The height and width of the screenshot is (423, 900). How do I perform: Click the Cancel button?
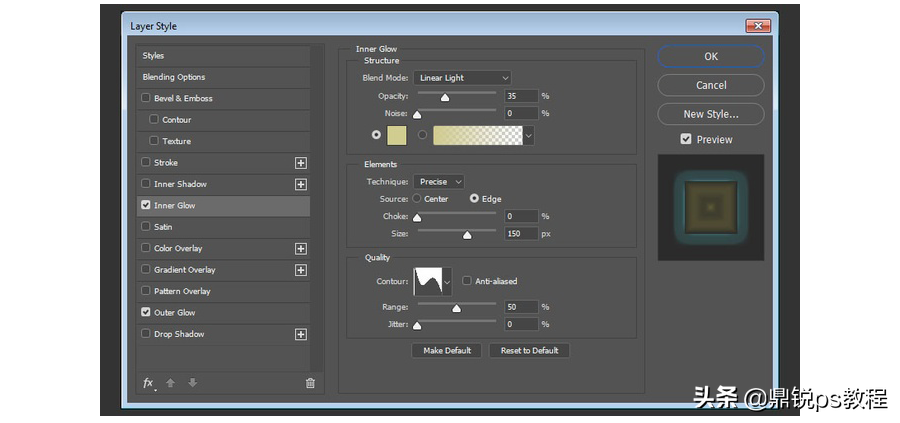tap(711, 85)
